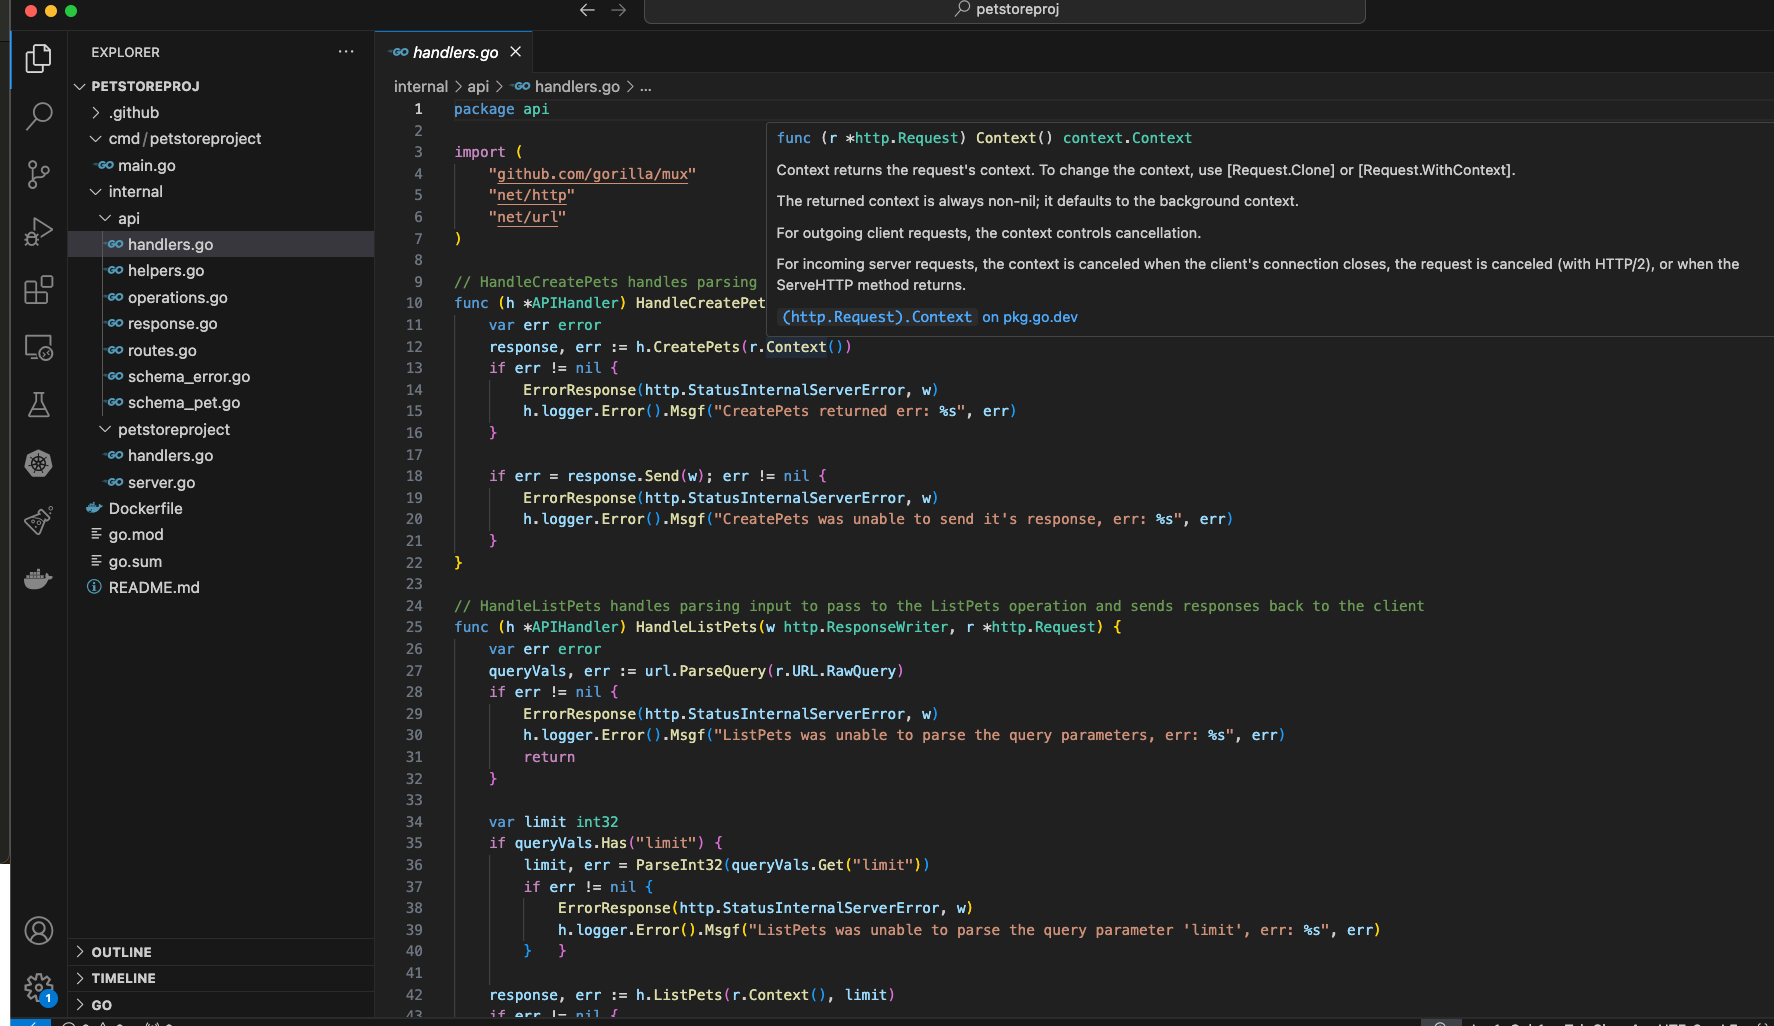Open routes.go from the explorer
Viewport: 1774px width, 1026px height.
click(x=162, y=351)
